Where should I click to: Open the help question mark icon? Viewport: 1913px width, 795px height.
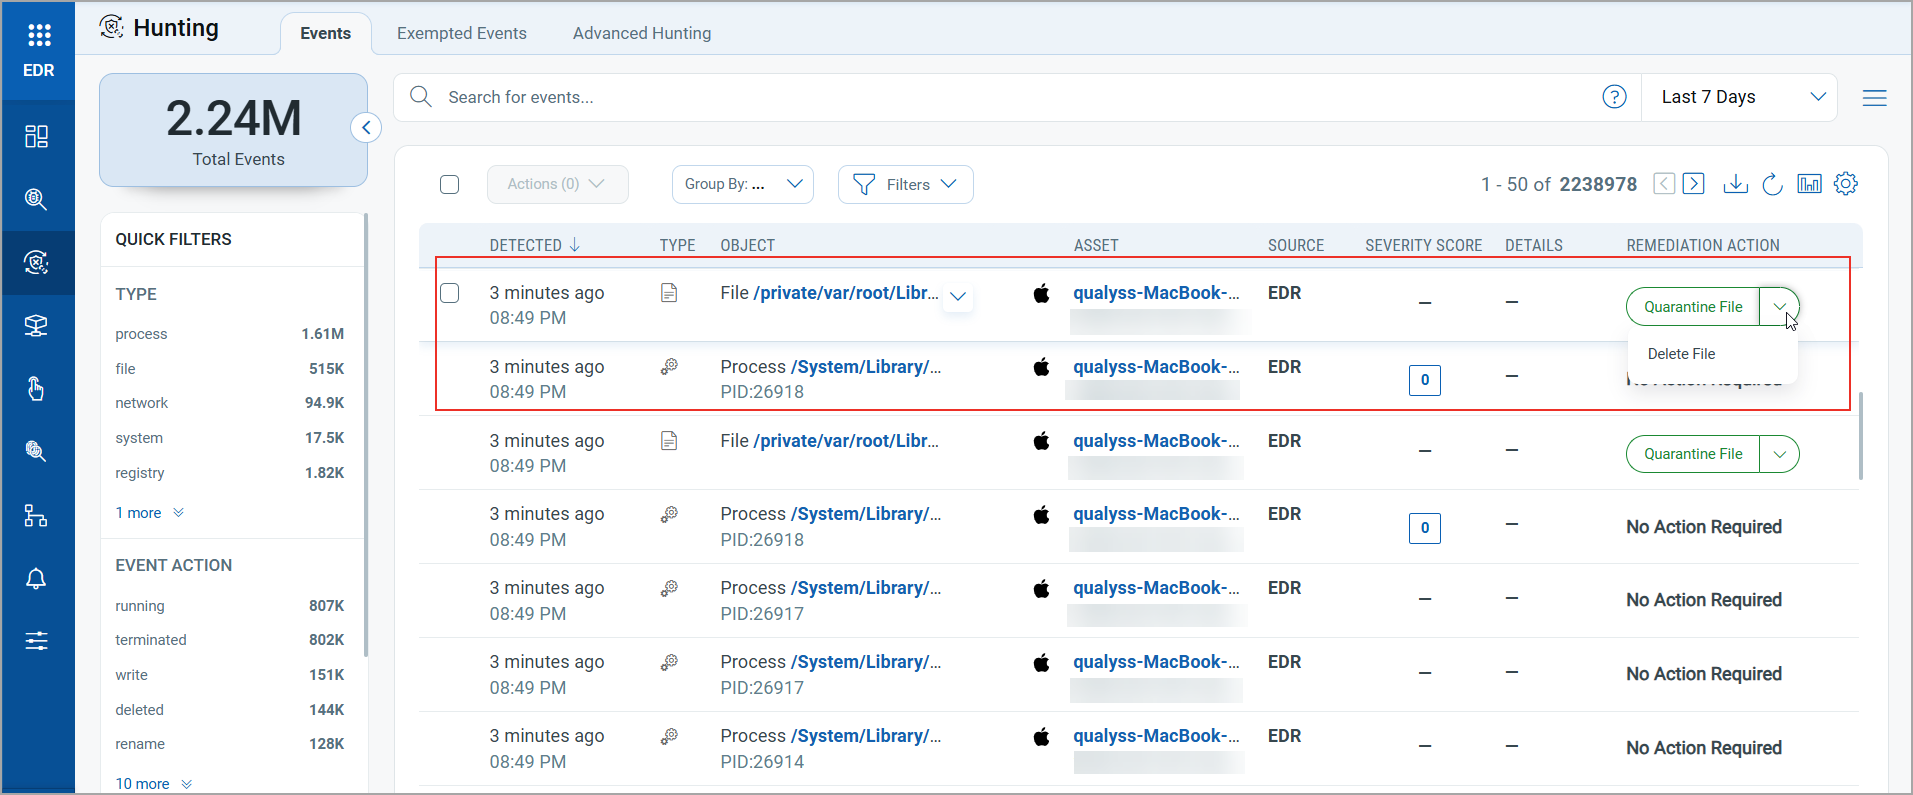[x=1614, y=97]
